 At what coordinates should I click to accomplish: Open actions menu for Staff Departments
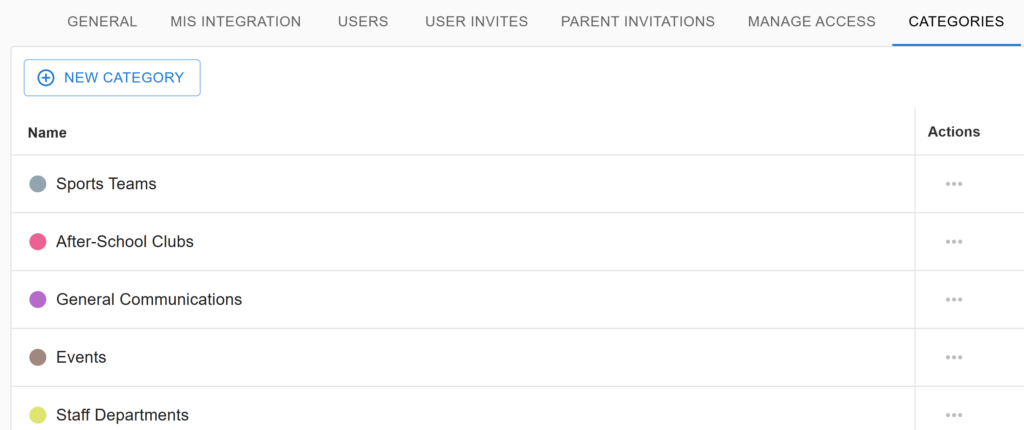tap(953, 415)
